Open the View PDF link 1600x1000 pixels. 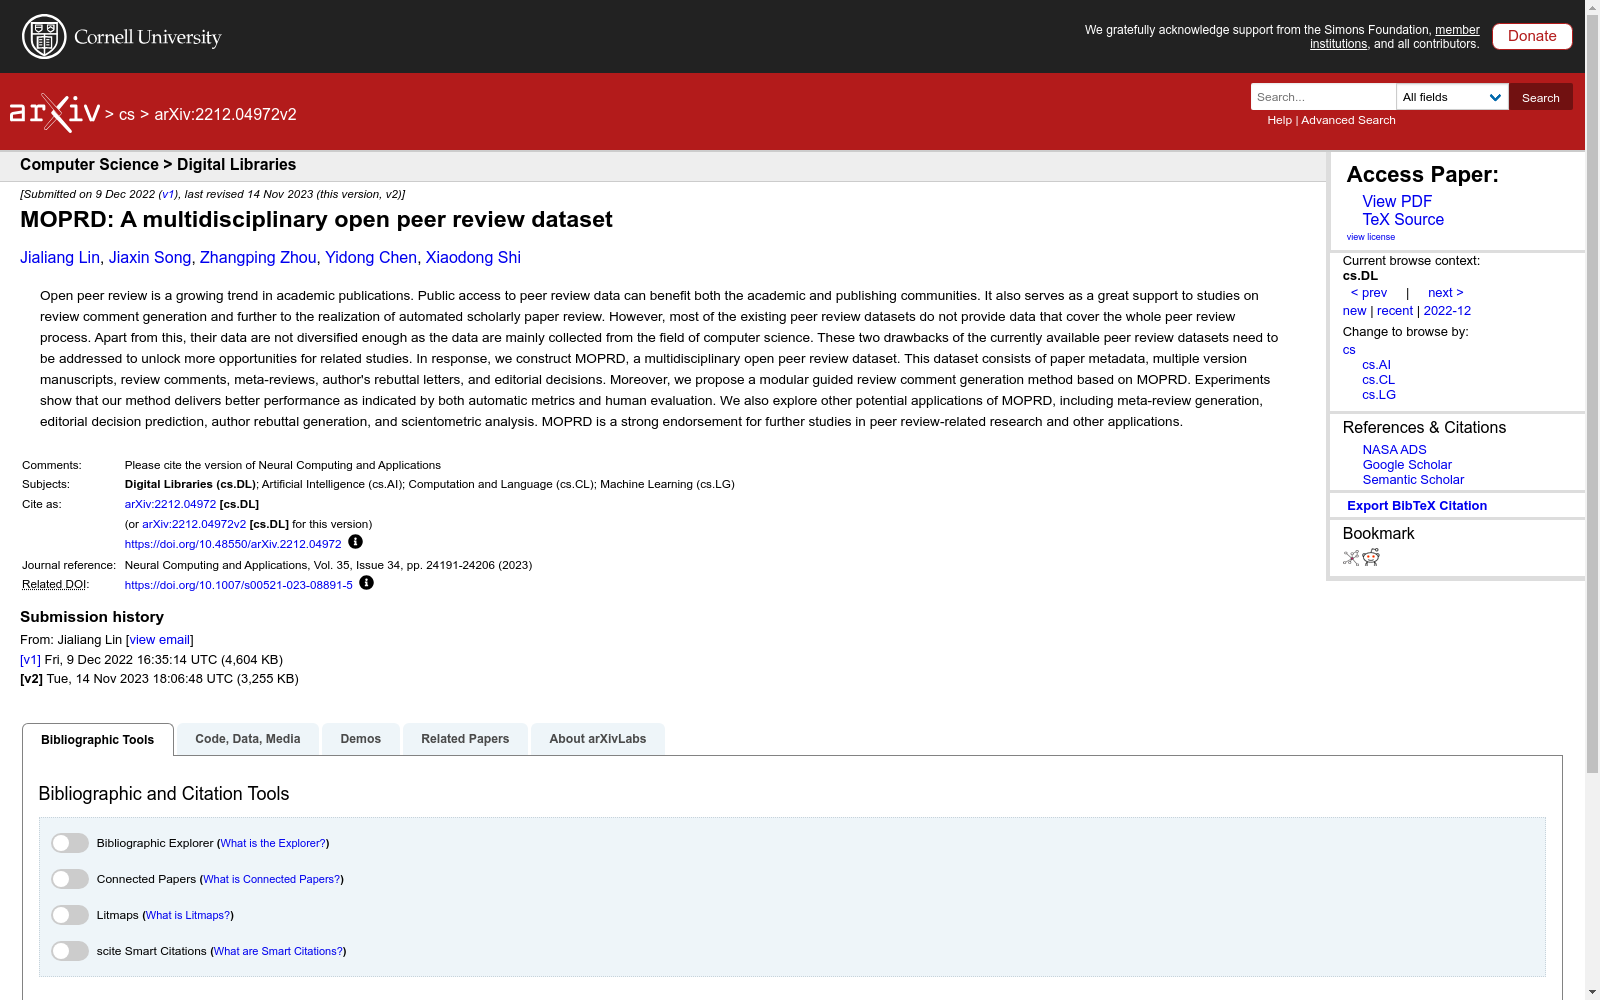1397,201
